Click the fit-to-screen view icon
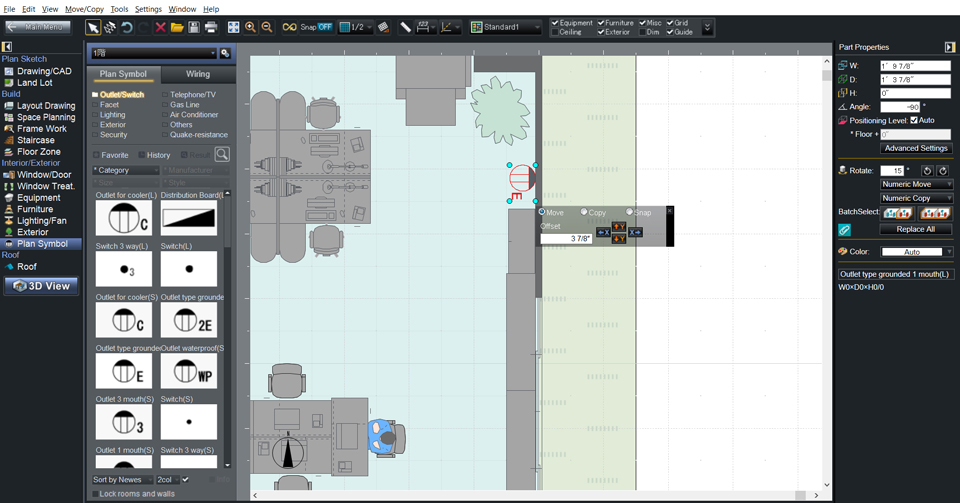This screenshot has height=503, width=960. [x=233, y=27]
